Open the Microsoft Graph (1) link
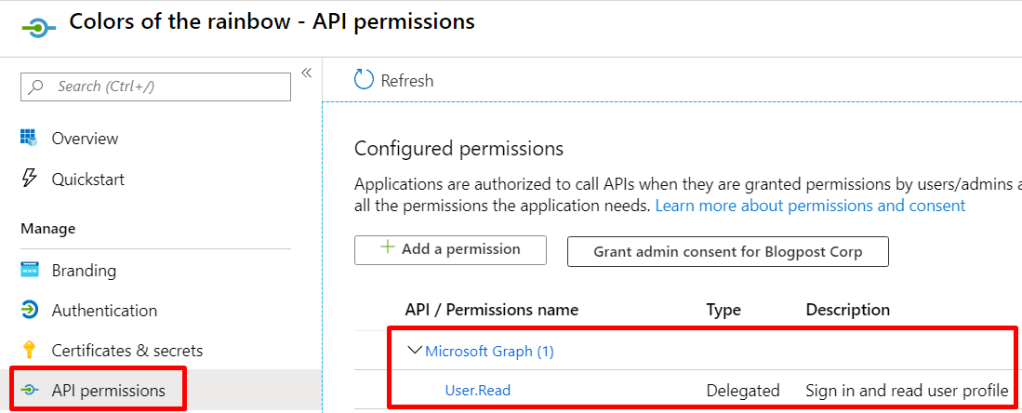 coord(489,351)
